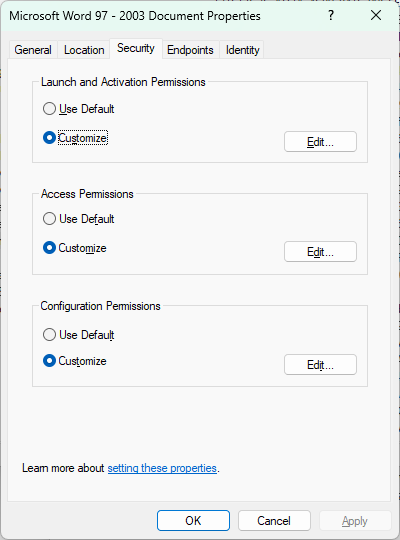Screen dimensions: 400x540
Task: Confirm with the OK button
Action: 193,521
